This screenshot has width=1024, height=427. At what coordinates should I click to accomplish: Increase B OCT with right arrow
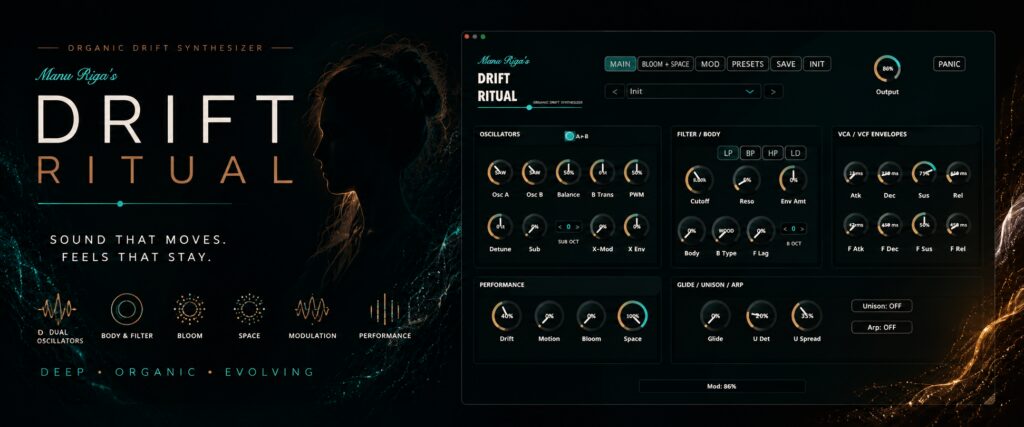pyautogui.click(x=803, y=229)
